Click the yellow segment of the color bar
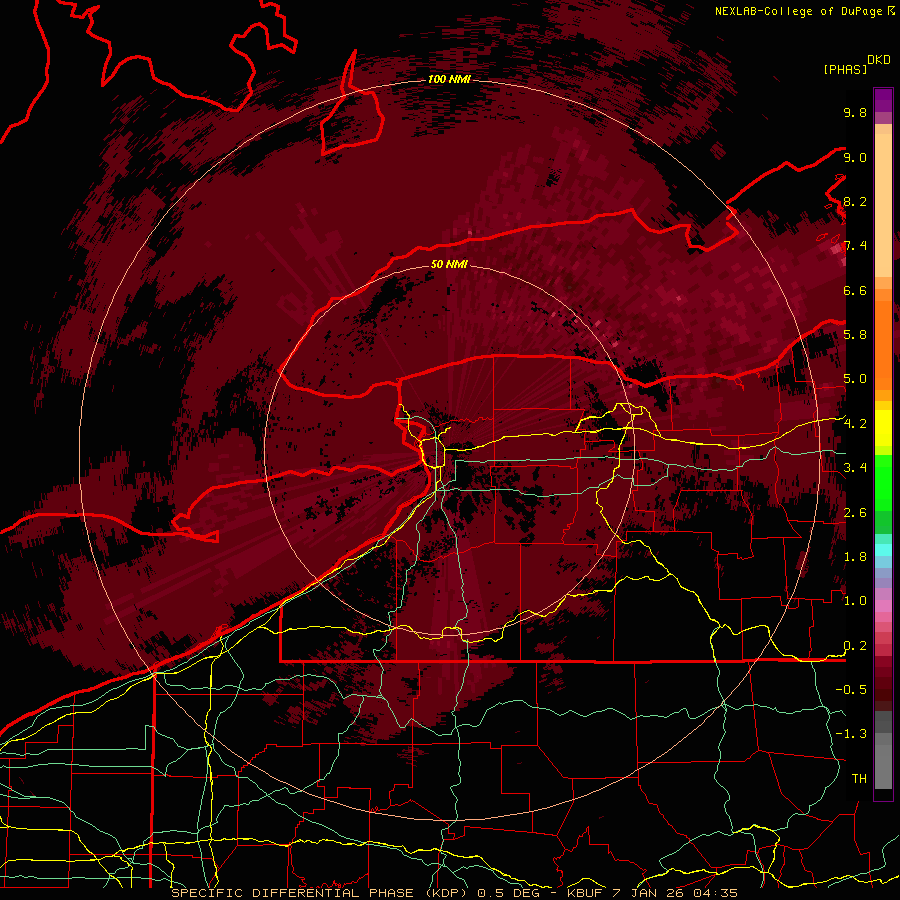 coord(883,428)
